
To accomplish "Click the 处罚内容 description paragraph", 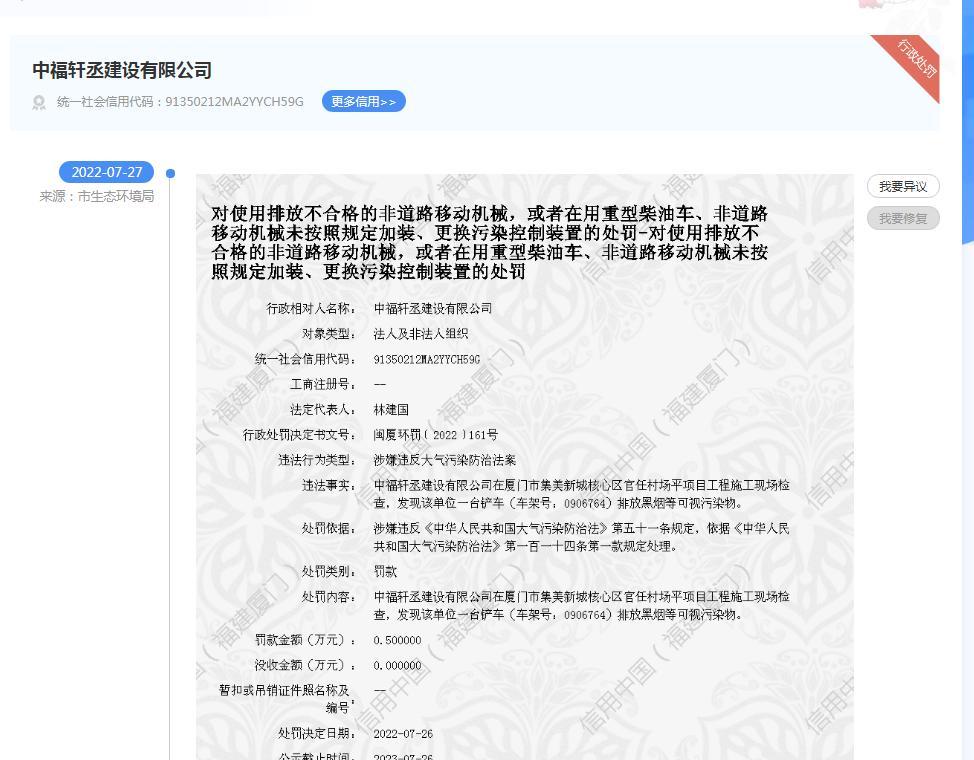I will (x=581, y=606).
